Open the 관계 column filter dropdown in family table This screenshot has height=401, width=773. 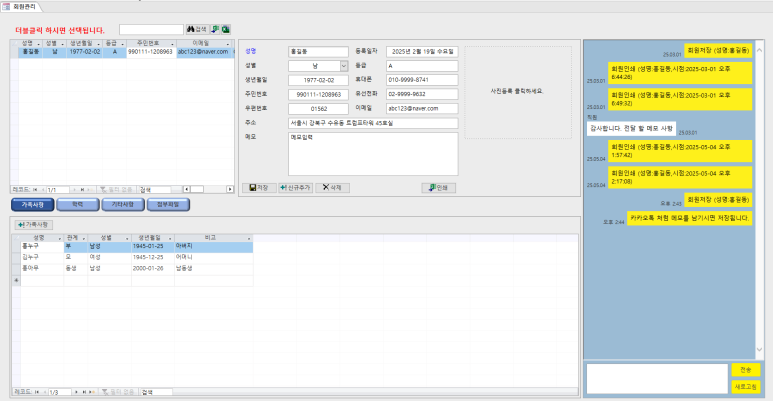tap(83, 237)
